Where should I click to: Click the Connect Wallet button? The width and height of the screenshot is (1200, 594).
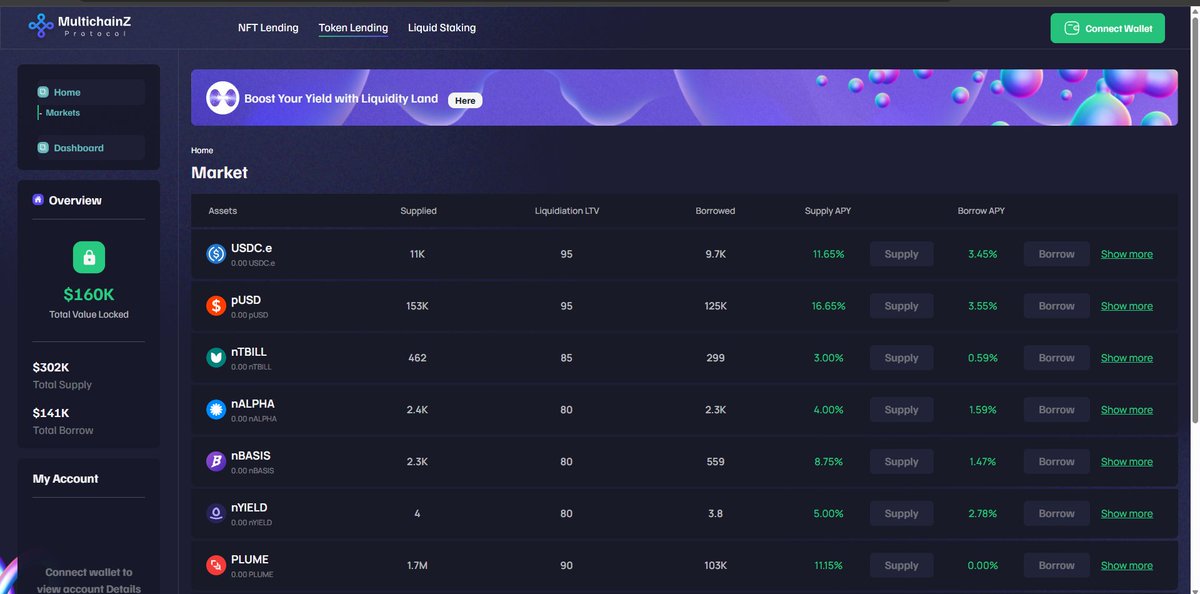[1107, 28]
